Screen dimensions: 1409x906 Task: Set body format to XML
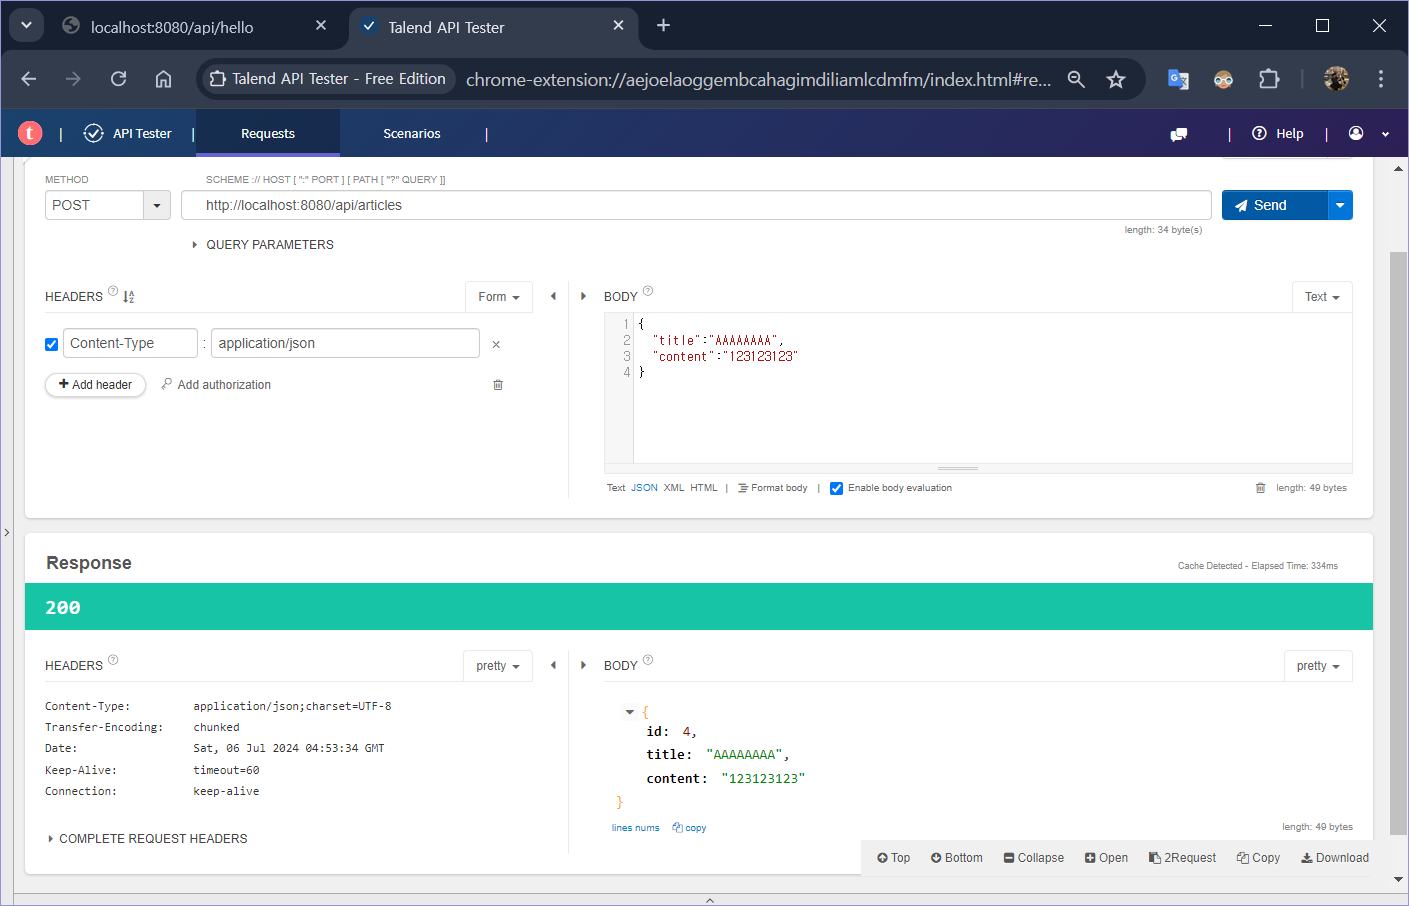click(674, 488)
